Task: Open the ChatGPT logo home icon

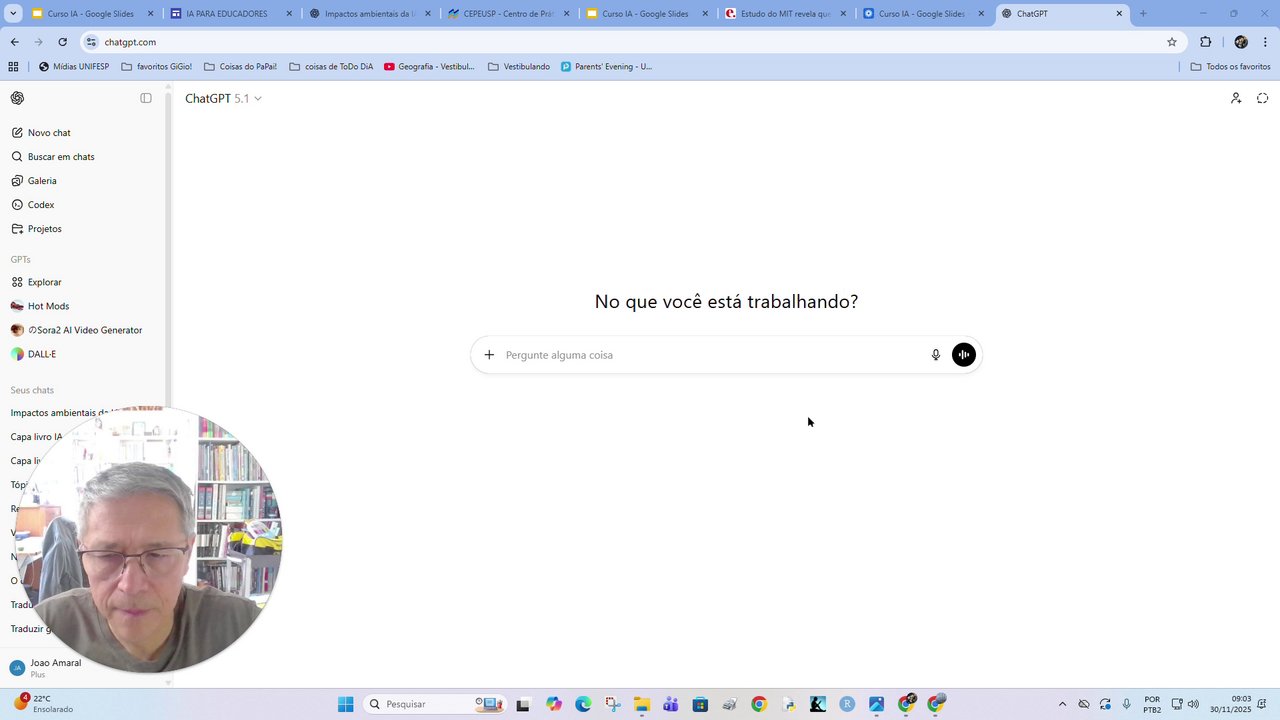Action: pos(17,98)
